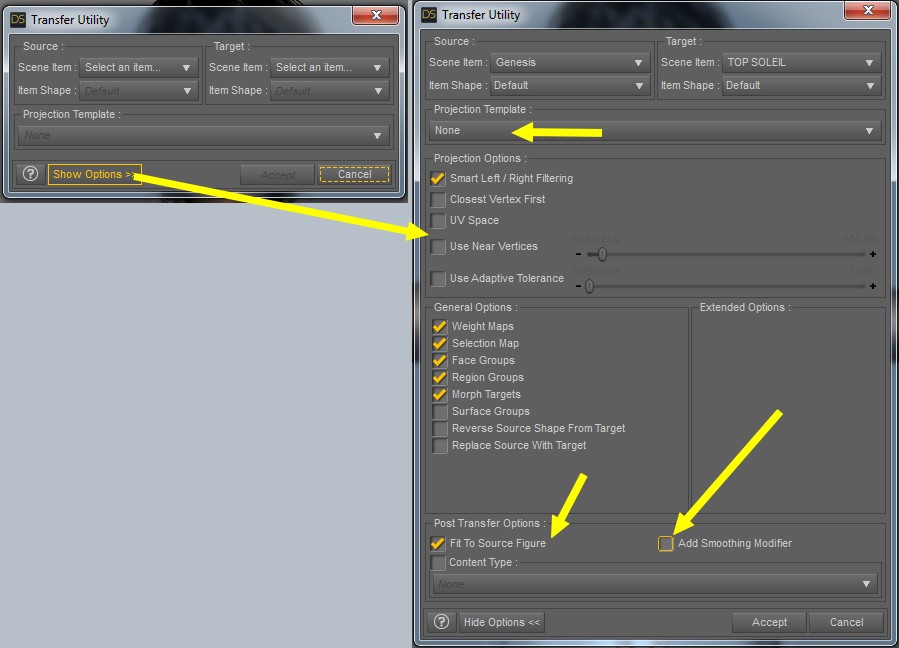The width and height of the screenshot is (899, 648).
Task: Toggle Smart Left / Right Filtering checkbox
Action: point(438,178)
